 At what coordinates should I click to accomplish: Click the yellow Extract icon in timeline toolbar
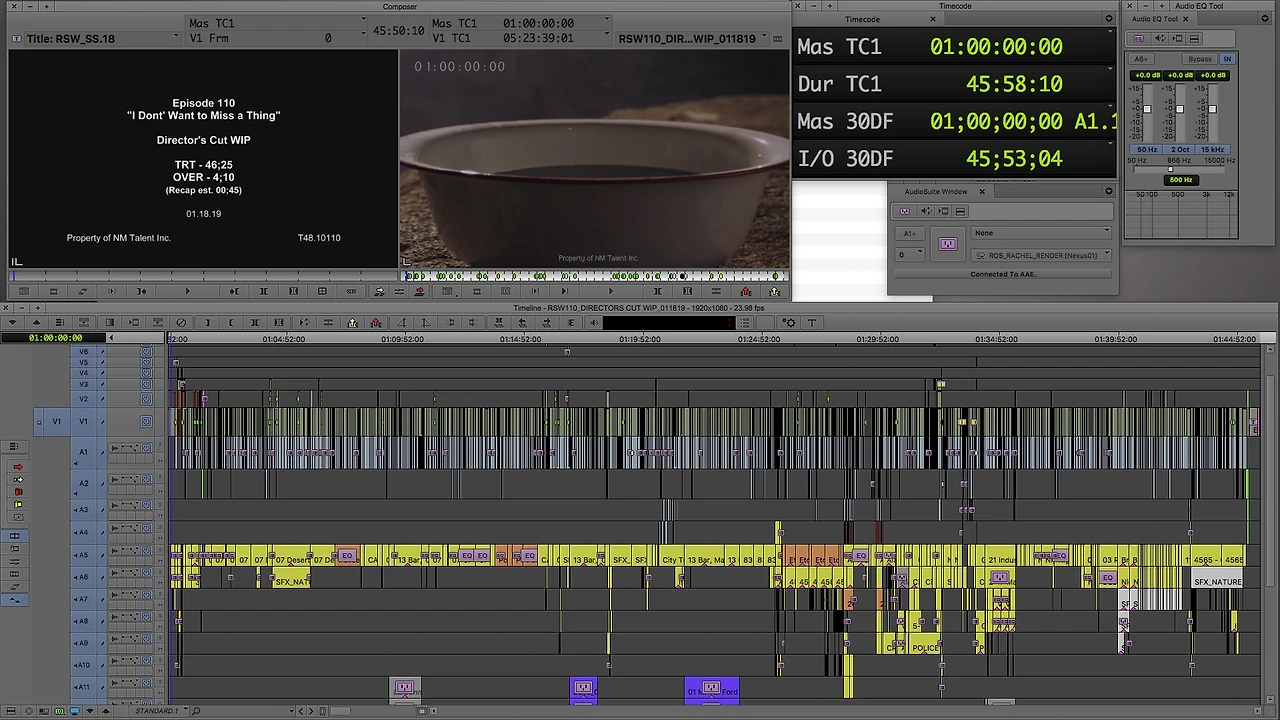(x=352, y=322)
